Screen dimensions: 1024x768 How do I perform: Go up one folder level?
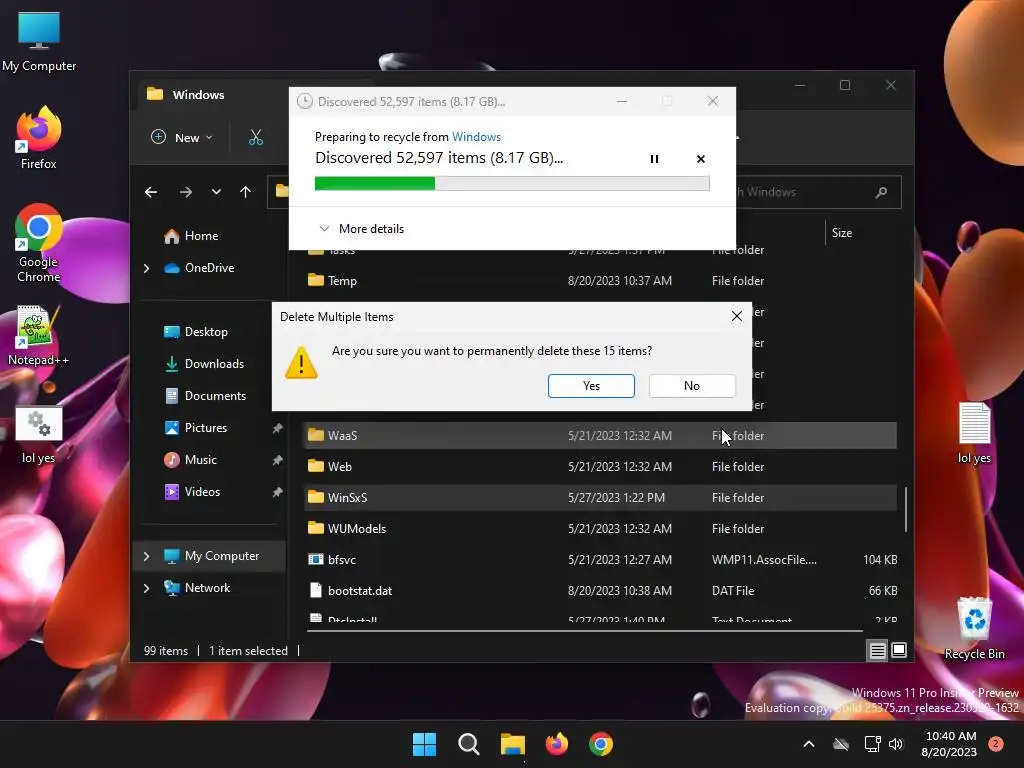coord(246,192)
